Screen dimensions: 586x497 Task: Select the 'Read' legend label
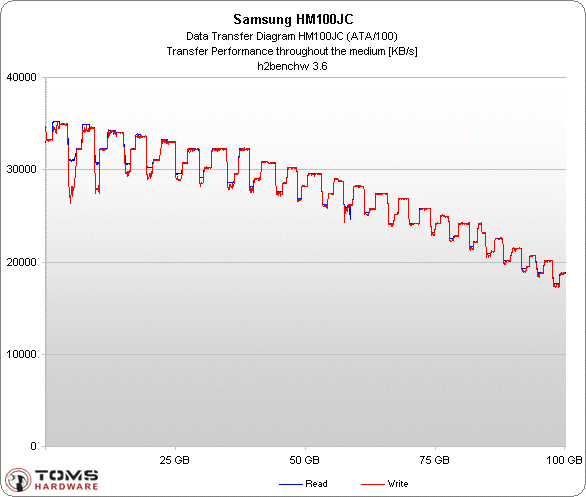click(x=316, y=484)
